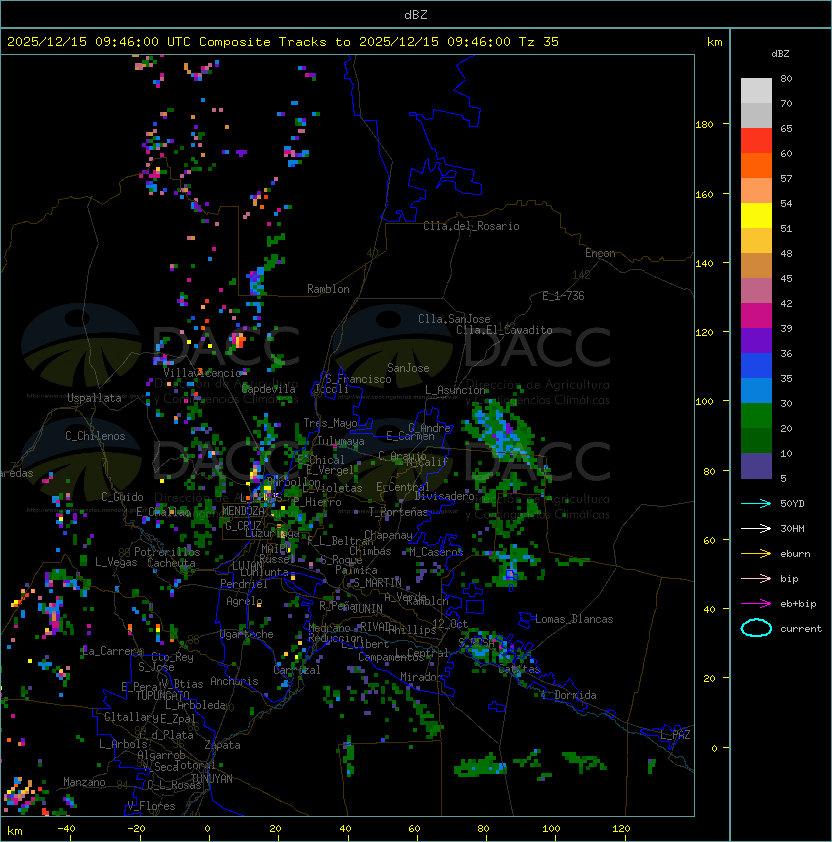This screenshot has height=842, width=832.
Task: Click the pink bip arrow icon
Action: click(x=756, y=578)
